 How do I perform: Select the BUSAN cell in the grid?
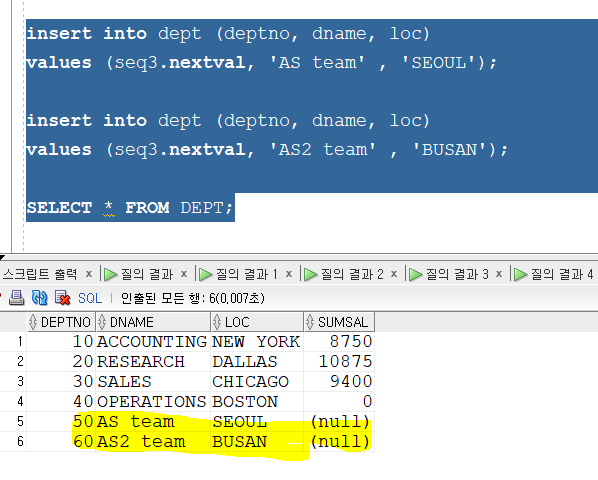click(x=257, y=441)
